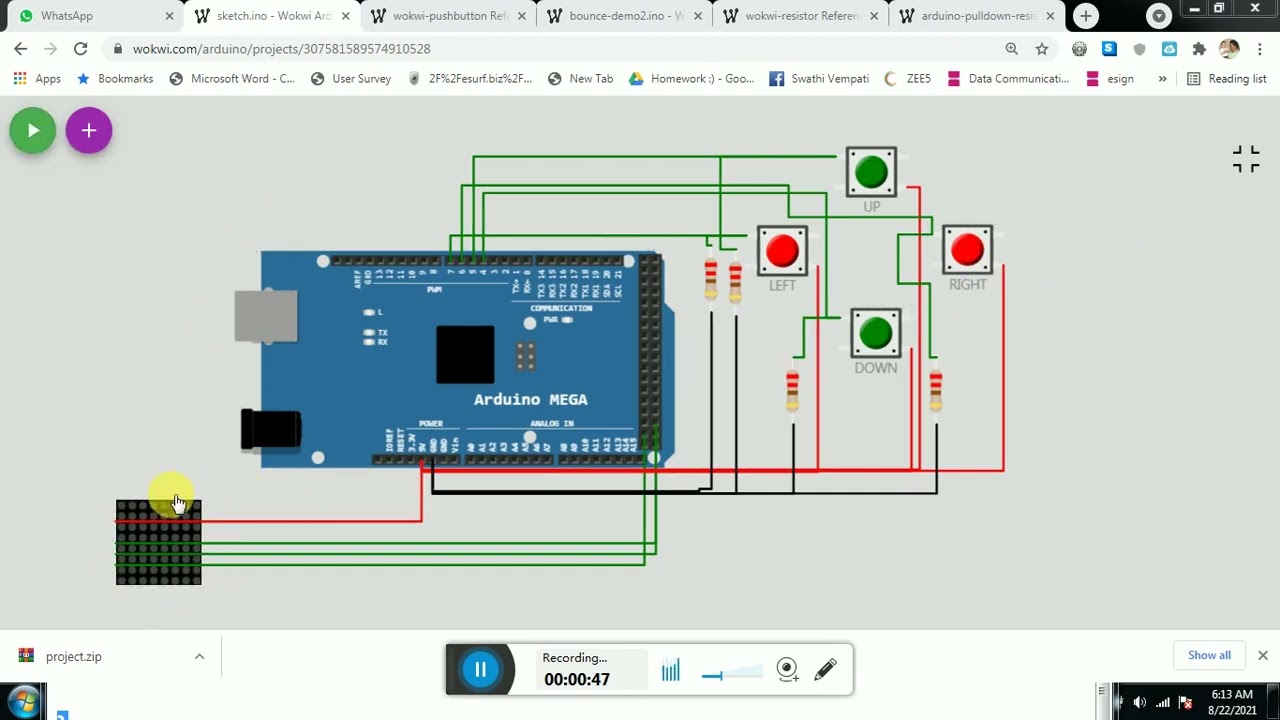Open the downloaded project.zip file

pyautogui.click(x=74, y=657)
